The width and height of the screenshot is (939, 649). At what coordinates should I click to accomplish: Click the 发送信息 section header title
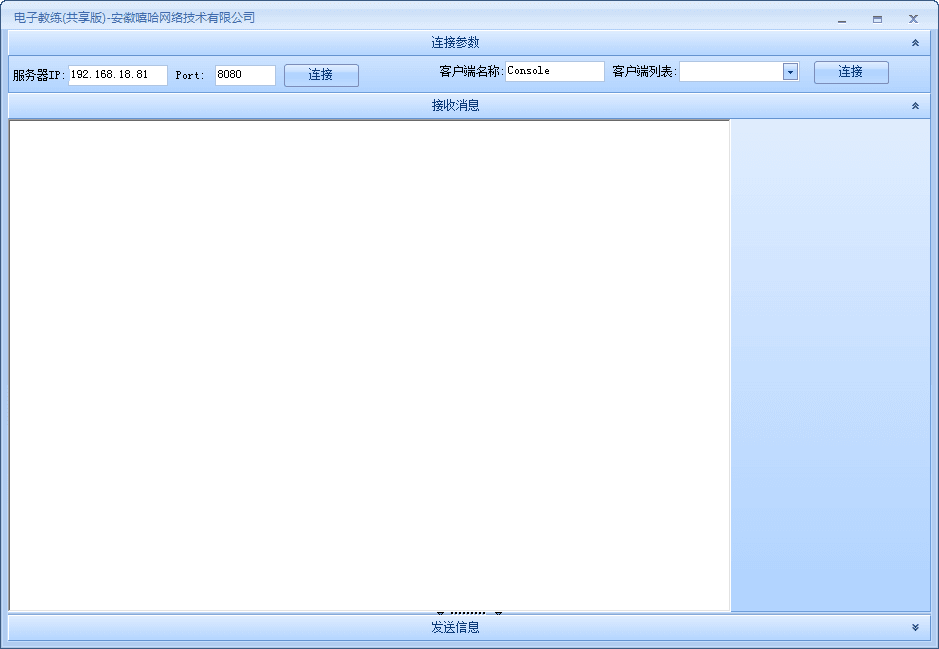click(x=455, y=627)
